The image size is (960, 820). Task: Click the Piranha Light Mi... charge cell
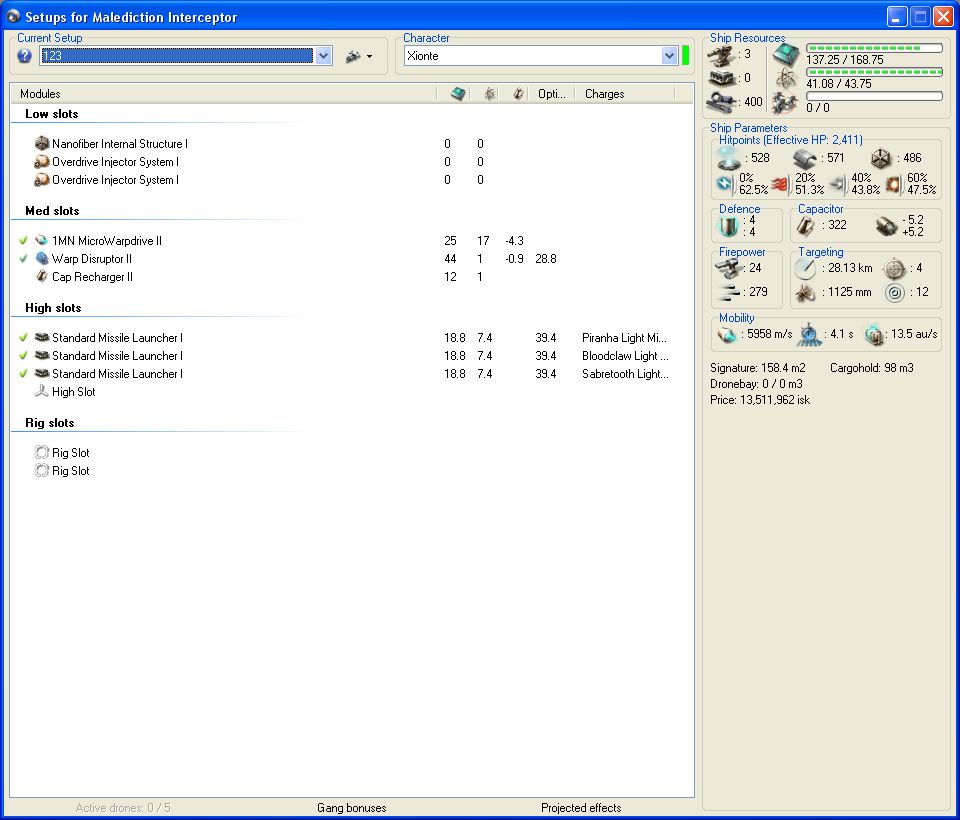point(624,337)
